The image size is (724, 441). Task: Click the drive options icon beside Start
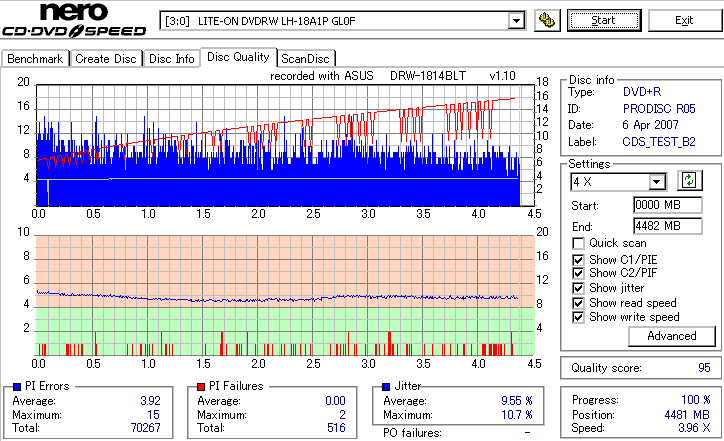(x=547, y=20)
